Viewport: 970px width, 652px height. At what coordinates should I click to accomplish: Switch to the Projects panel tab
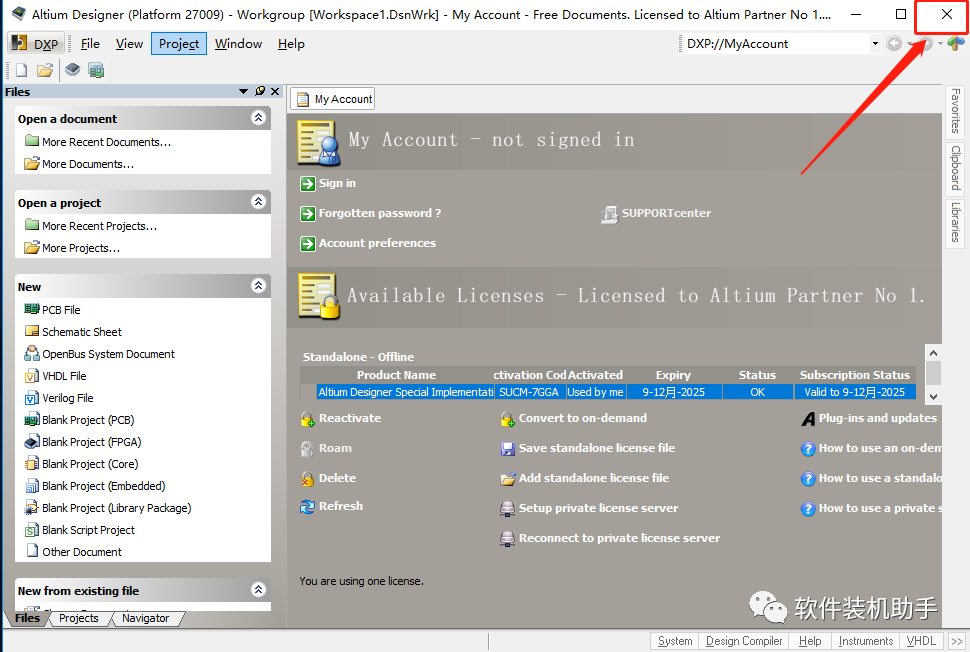point(79,618)
